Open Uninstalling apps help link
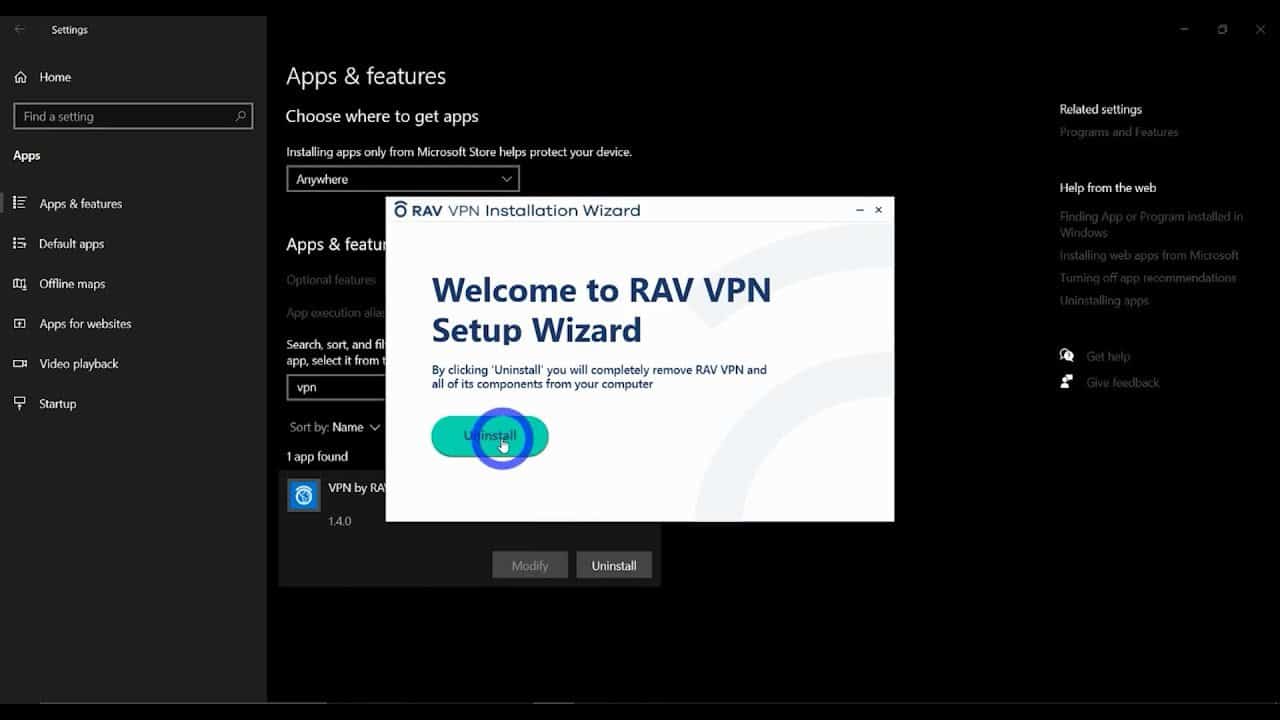 1104,300
